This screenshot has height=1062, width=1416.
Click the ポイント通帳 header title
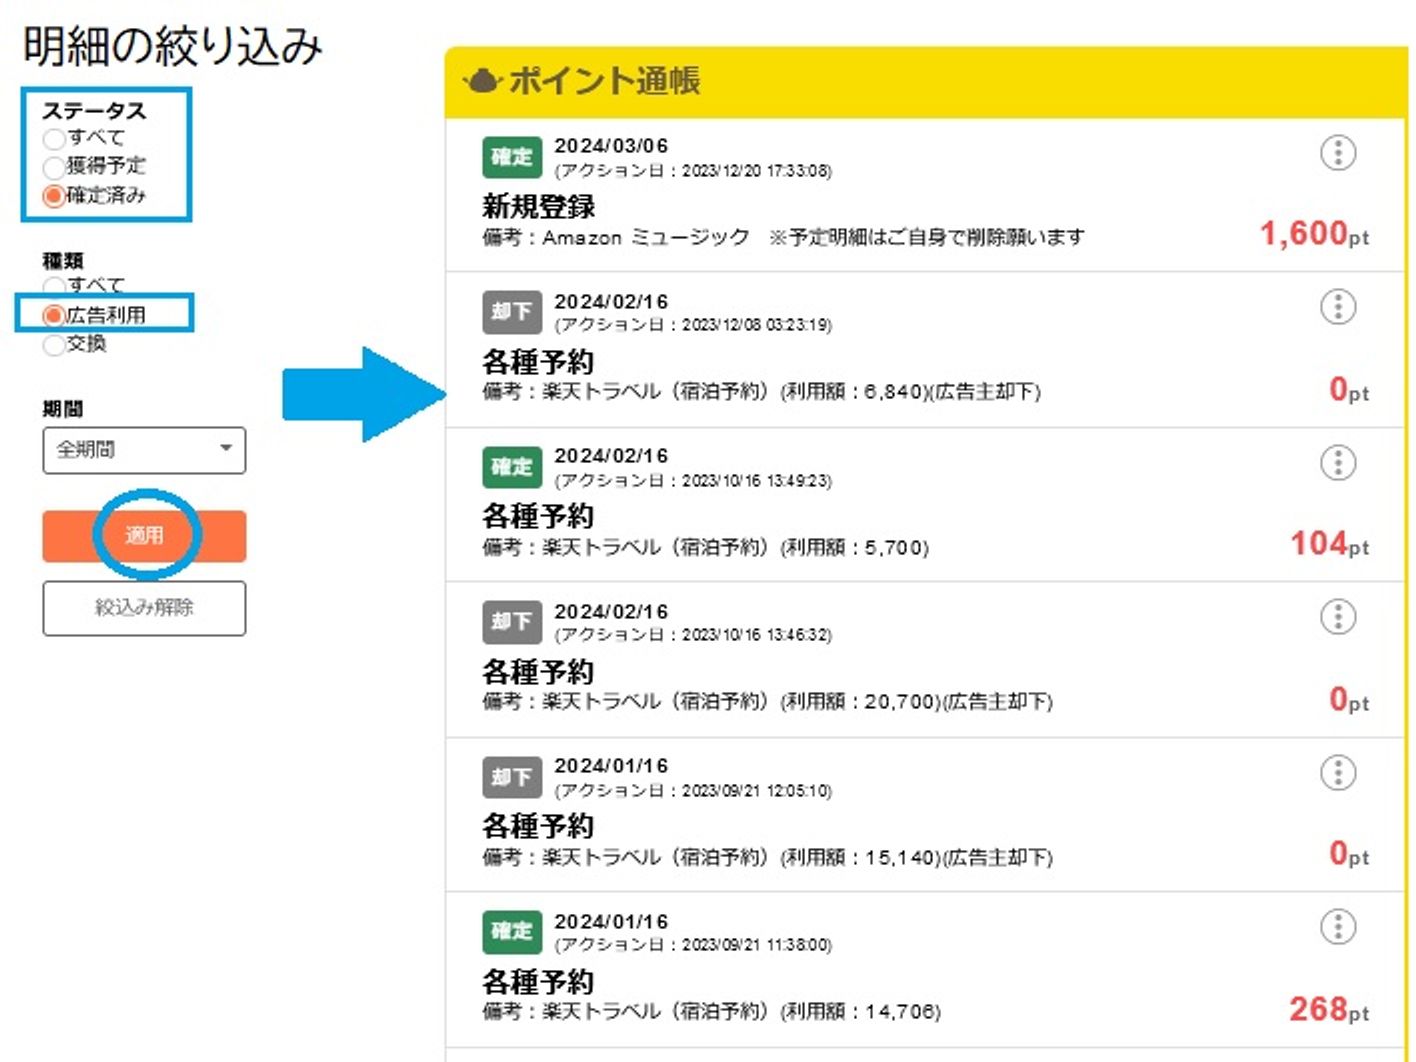point(605,81)
